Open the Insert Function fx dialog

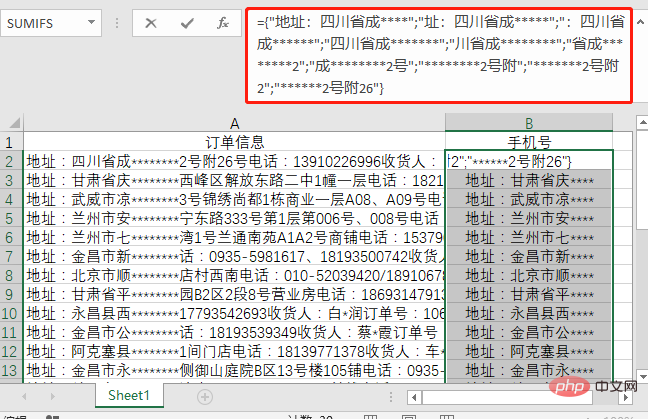click(x=223, y=23)
